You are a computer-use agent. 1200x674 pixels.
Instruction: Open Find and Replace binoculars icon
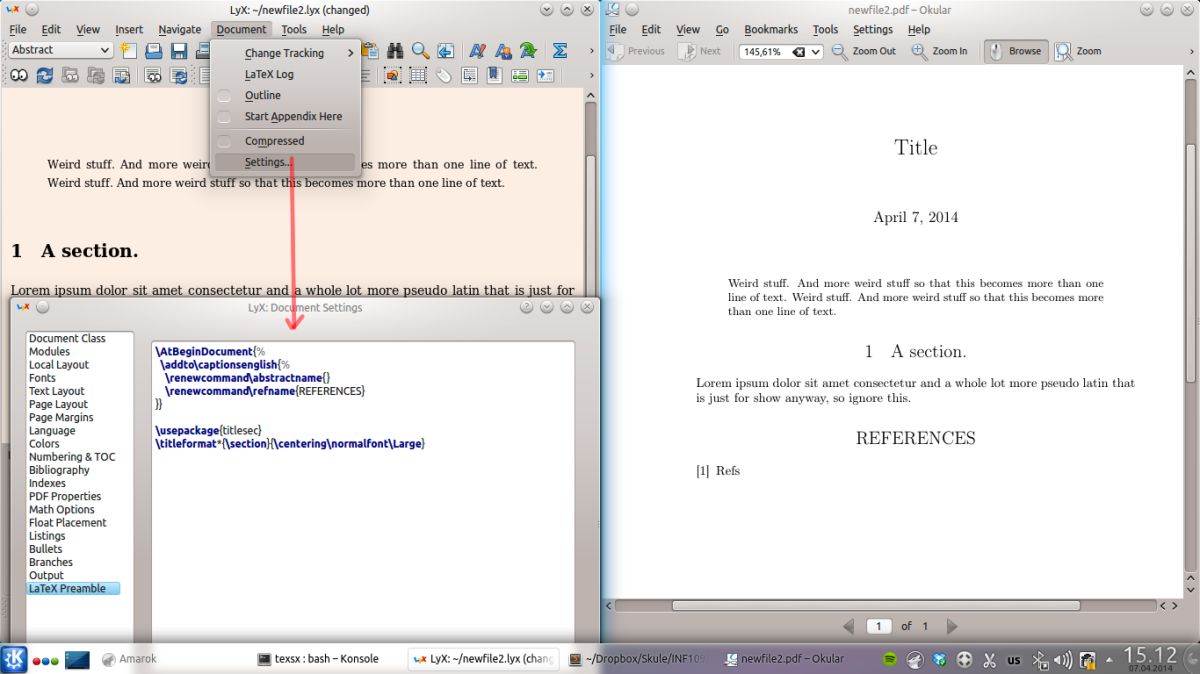[395, 50]
